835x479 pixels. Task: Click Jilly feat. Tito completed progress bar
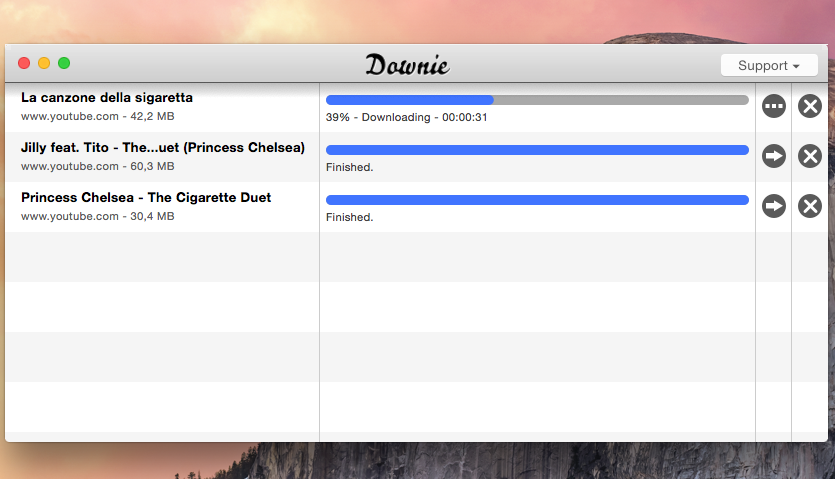coord(537,150)
